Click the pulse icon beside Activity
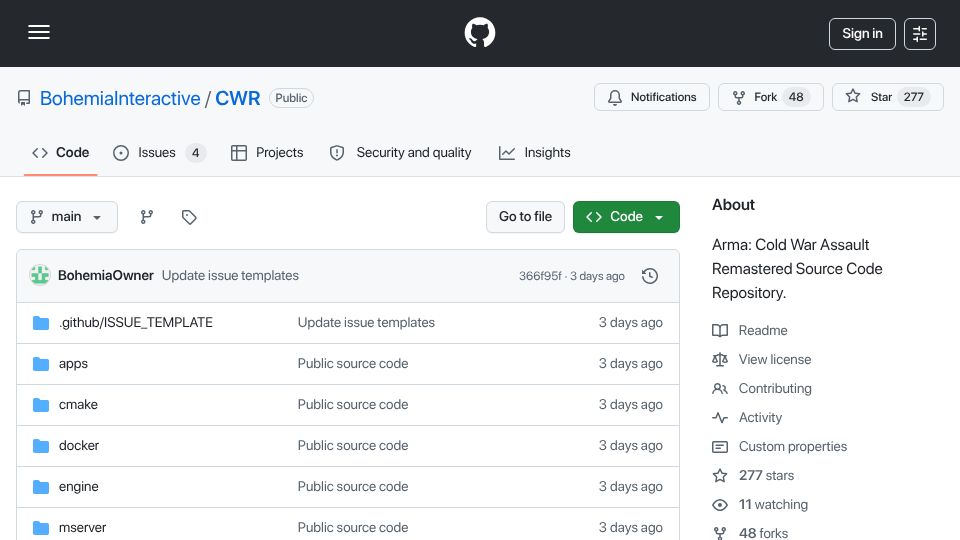The image size is (960, 540). pos(720,418)
